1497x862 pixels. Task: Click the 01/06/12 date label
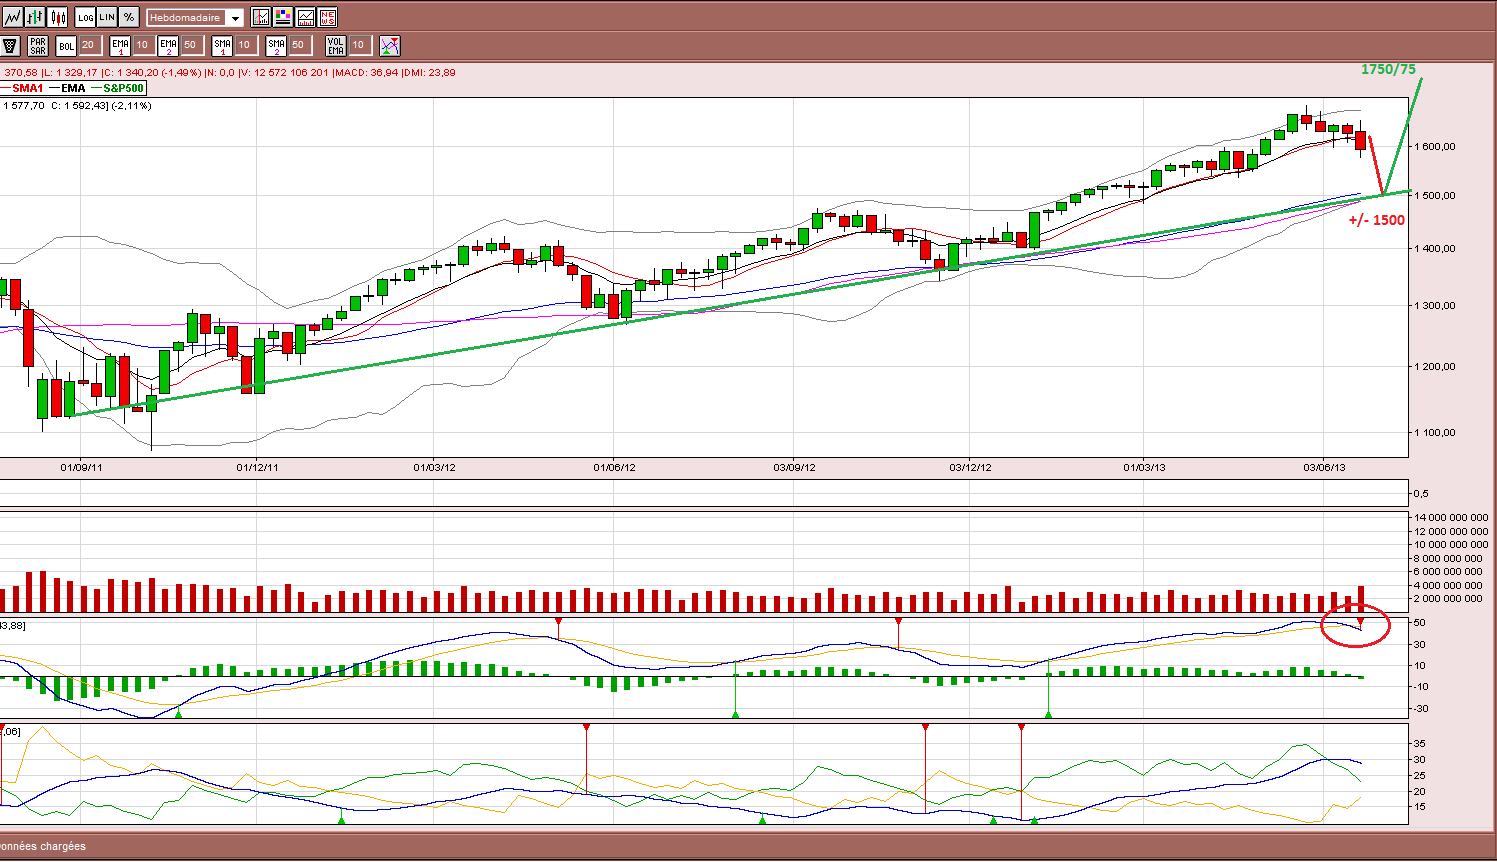pos(614,467)
